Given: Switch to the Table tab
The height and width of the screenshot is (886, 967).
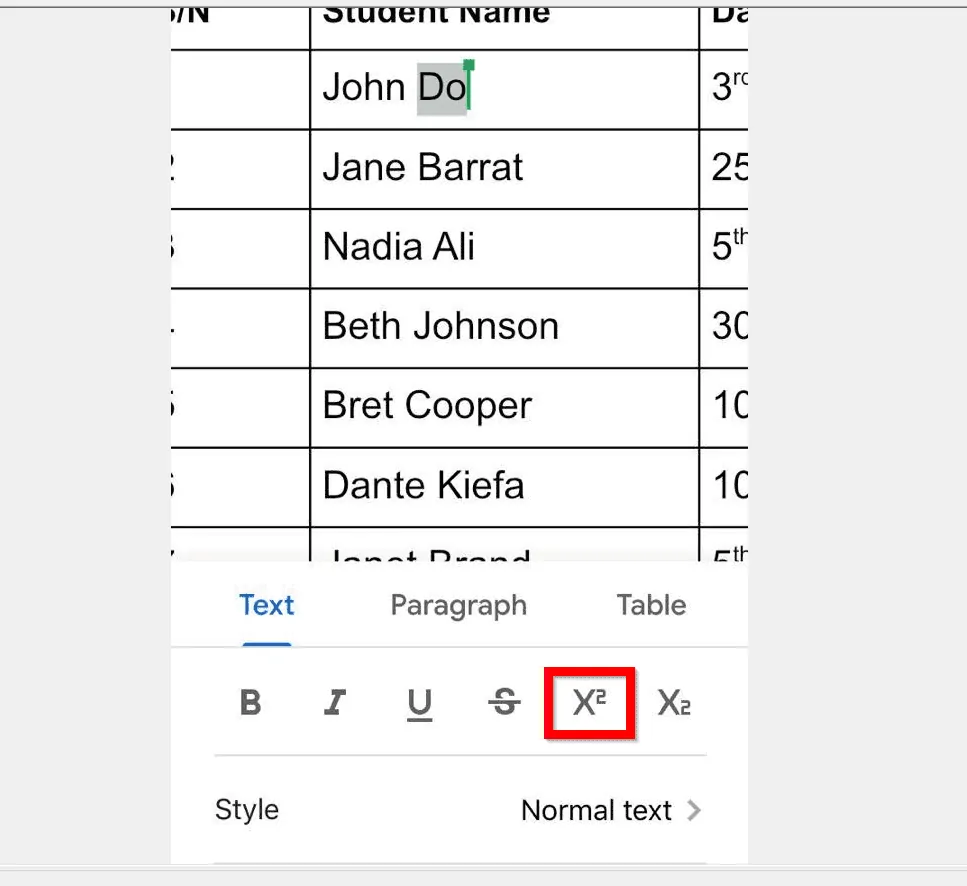Looking at the screenshot, I should [x=650, y=605].
